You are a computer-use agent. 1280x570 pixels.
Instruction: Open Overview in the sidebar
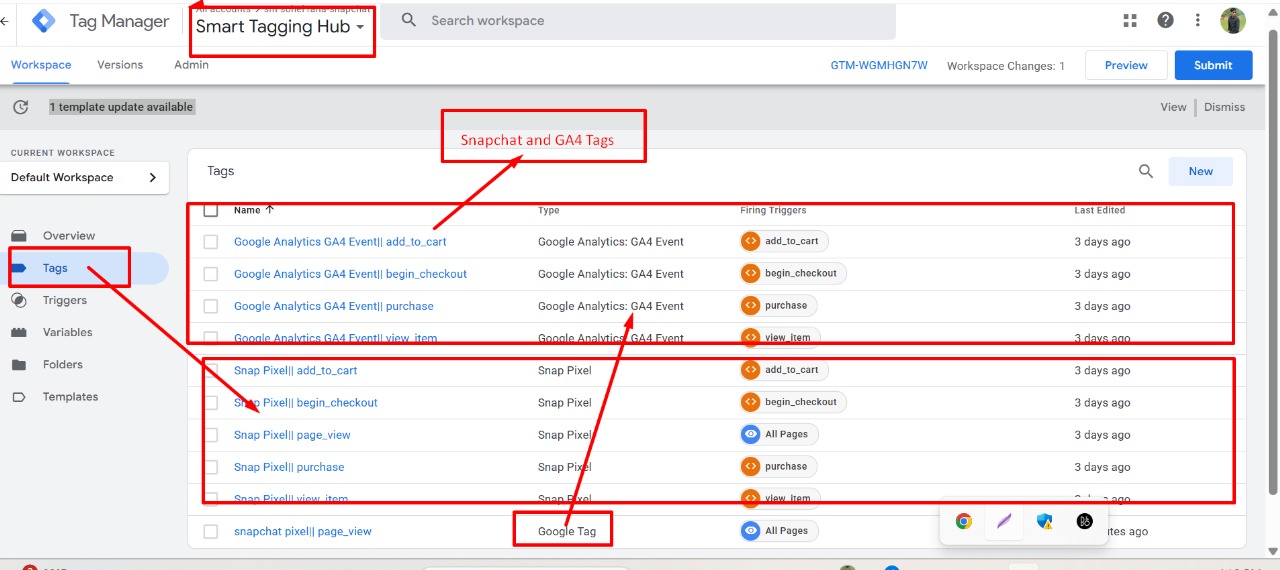pyautogui.click(x=69, y=236)
